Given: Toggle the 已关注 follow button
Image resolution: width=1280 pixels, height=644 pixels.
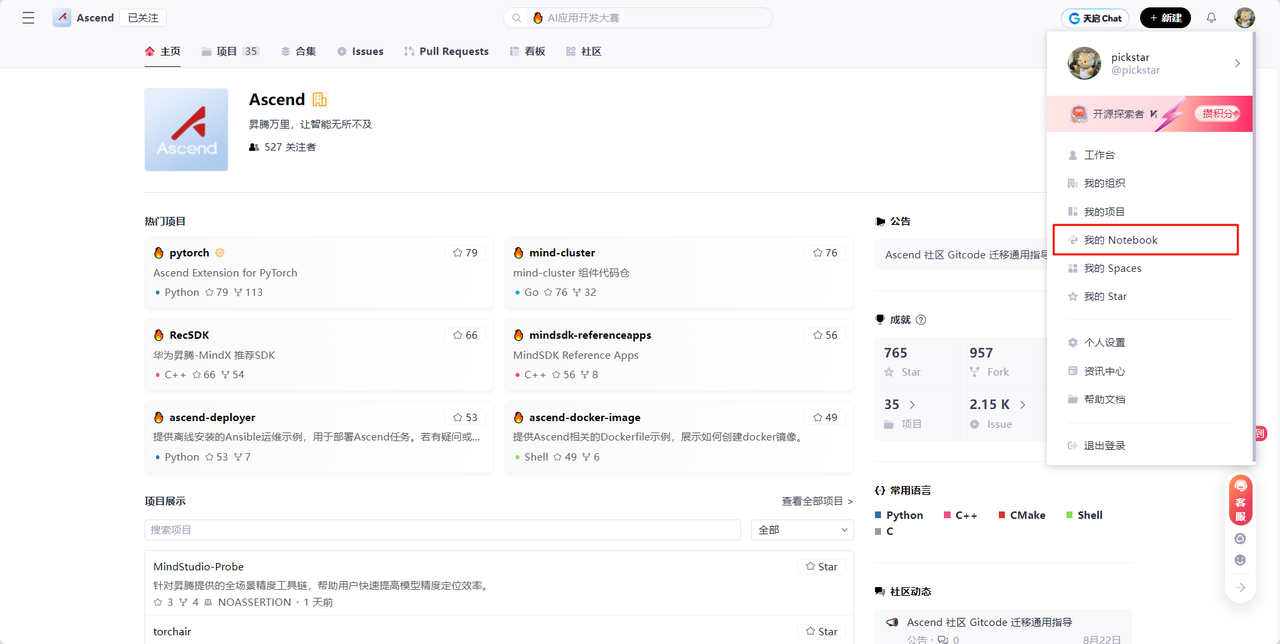Looking at the screenshot, I should tap(142, 18).
